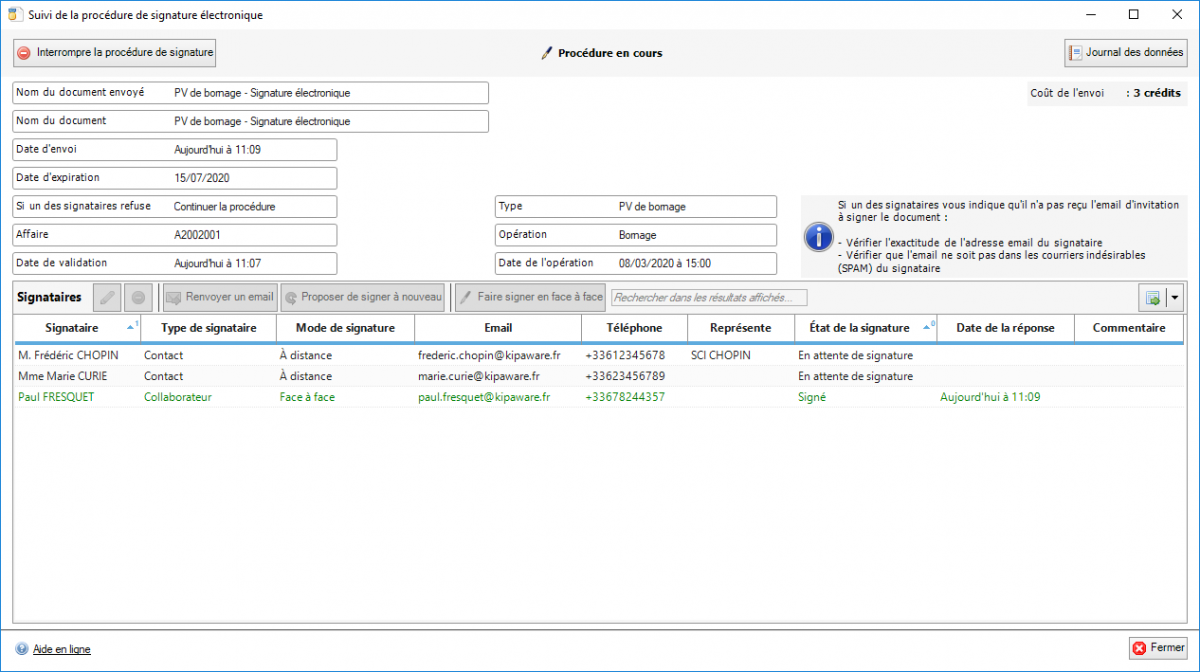Open the Journal des données

click(1125, 52)
